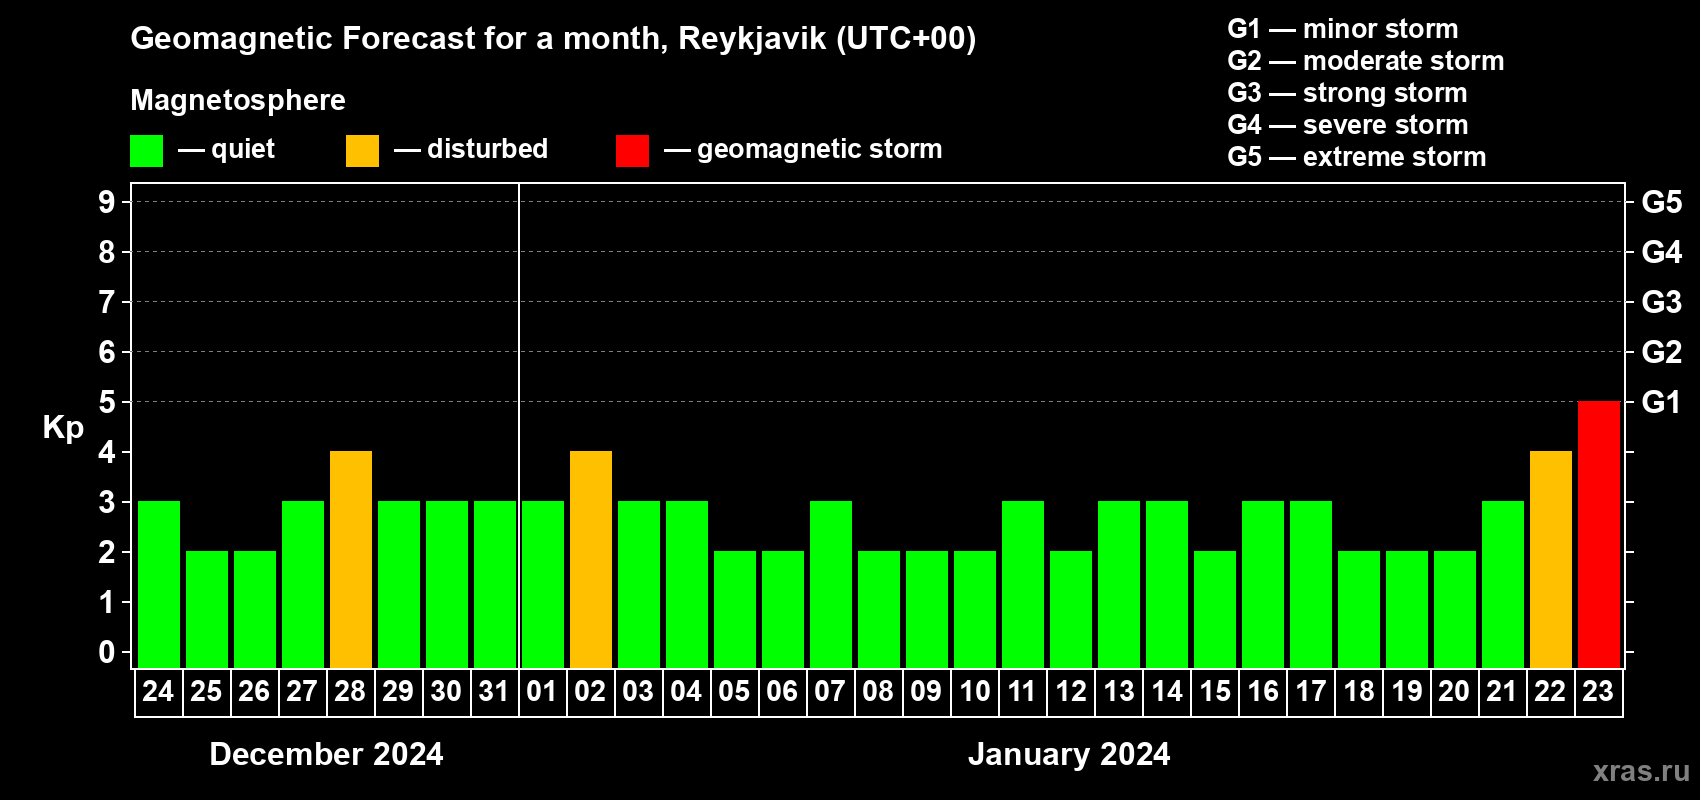1700x800 pixels.
Task: Click the 'G4 — severe storm' legend text
Action: [1348, 125]
